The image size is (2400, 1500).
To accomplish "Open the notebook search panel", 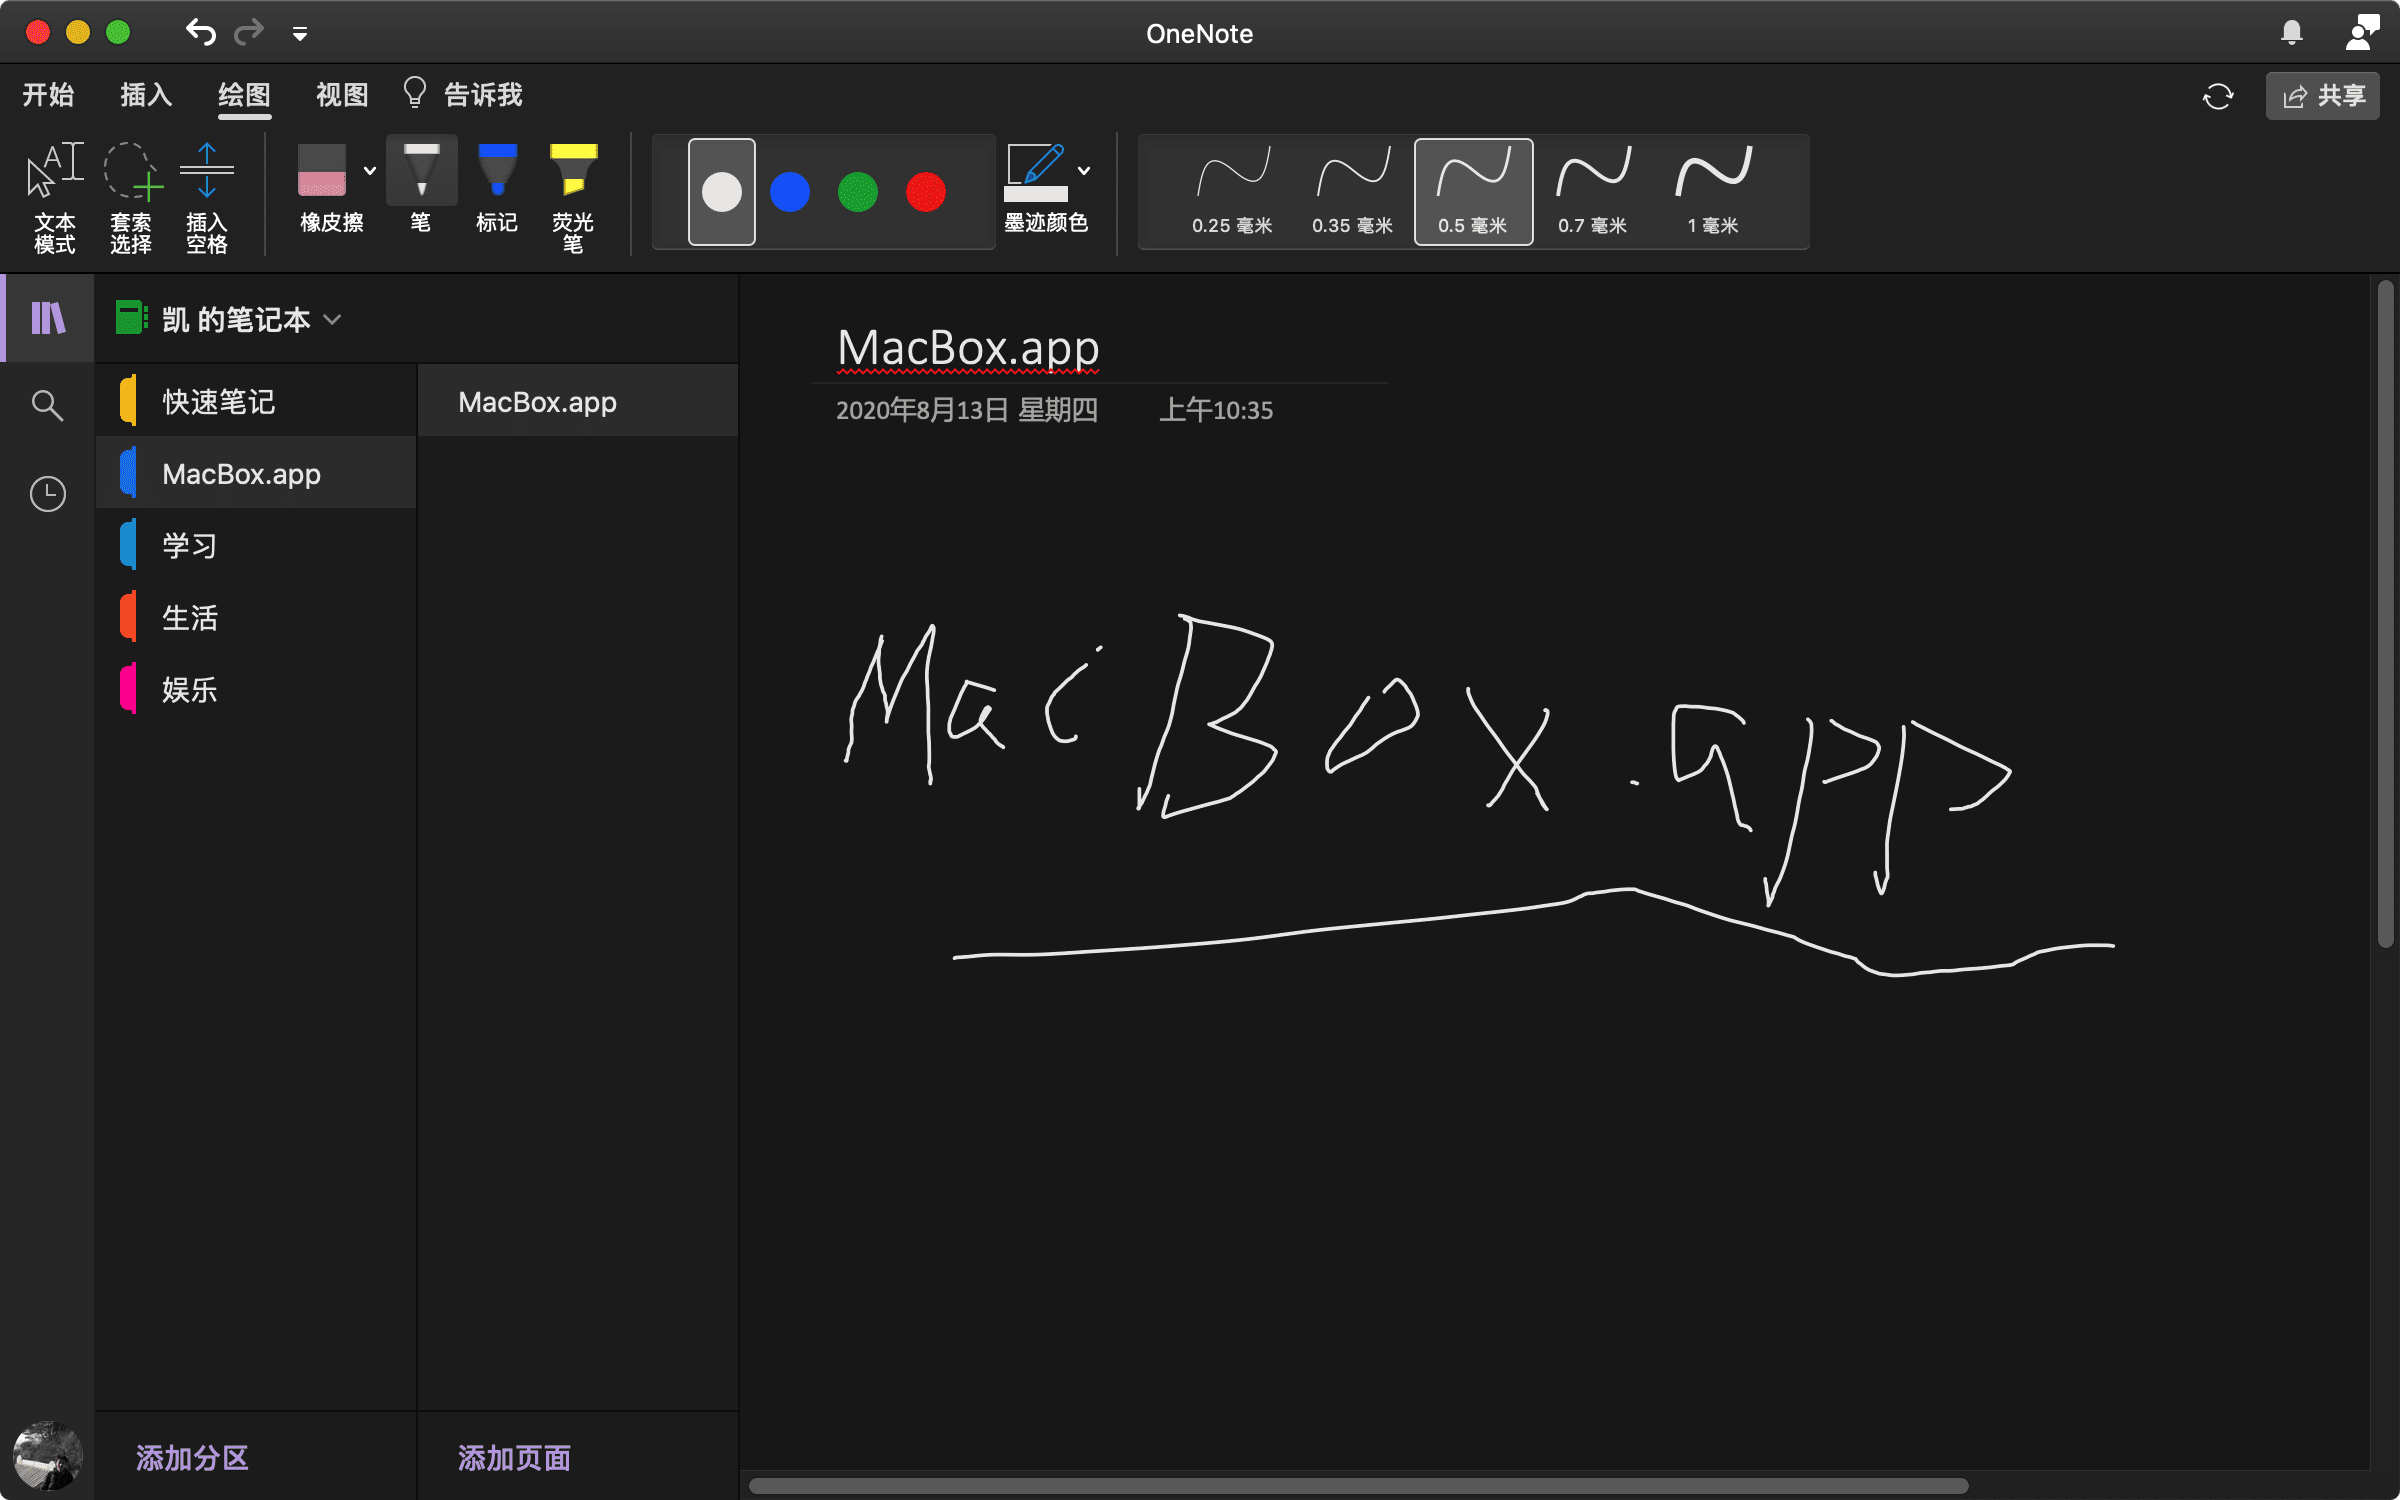I will click(x=47, y=405).
